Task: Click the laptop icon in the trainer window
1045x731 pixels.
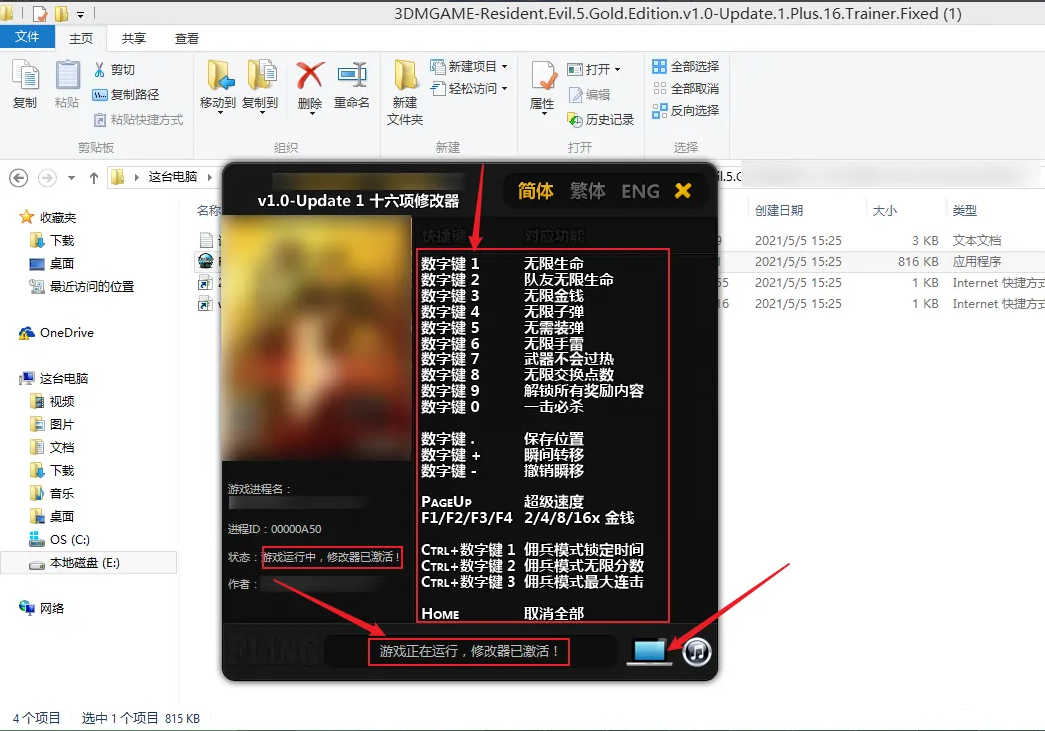Action: click(x=648, y=651)
